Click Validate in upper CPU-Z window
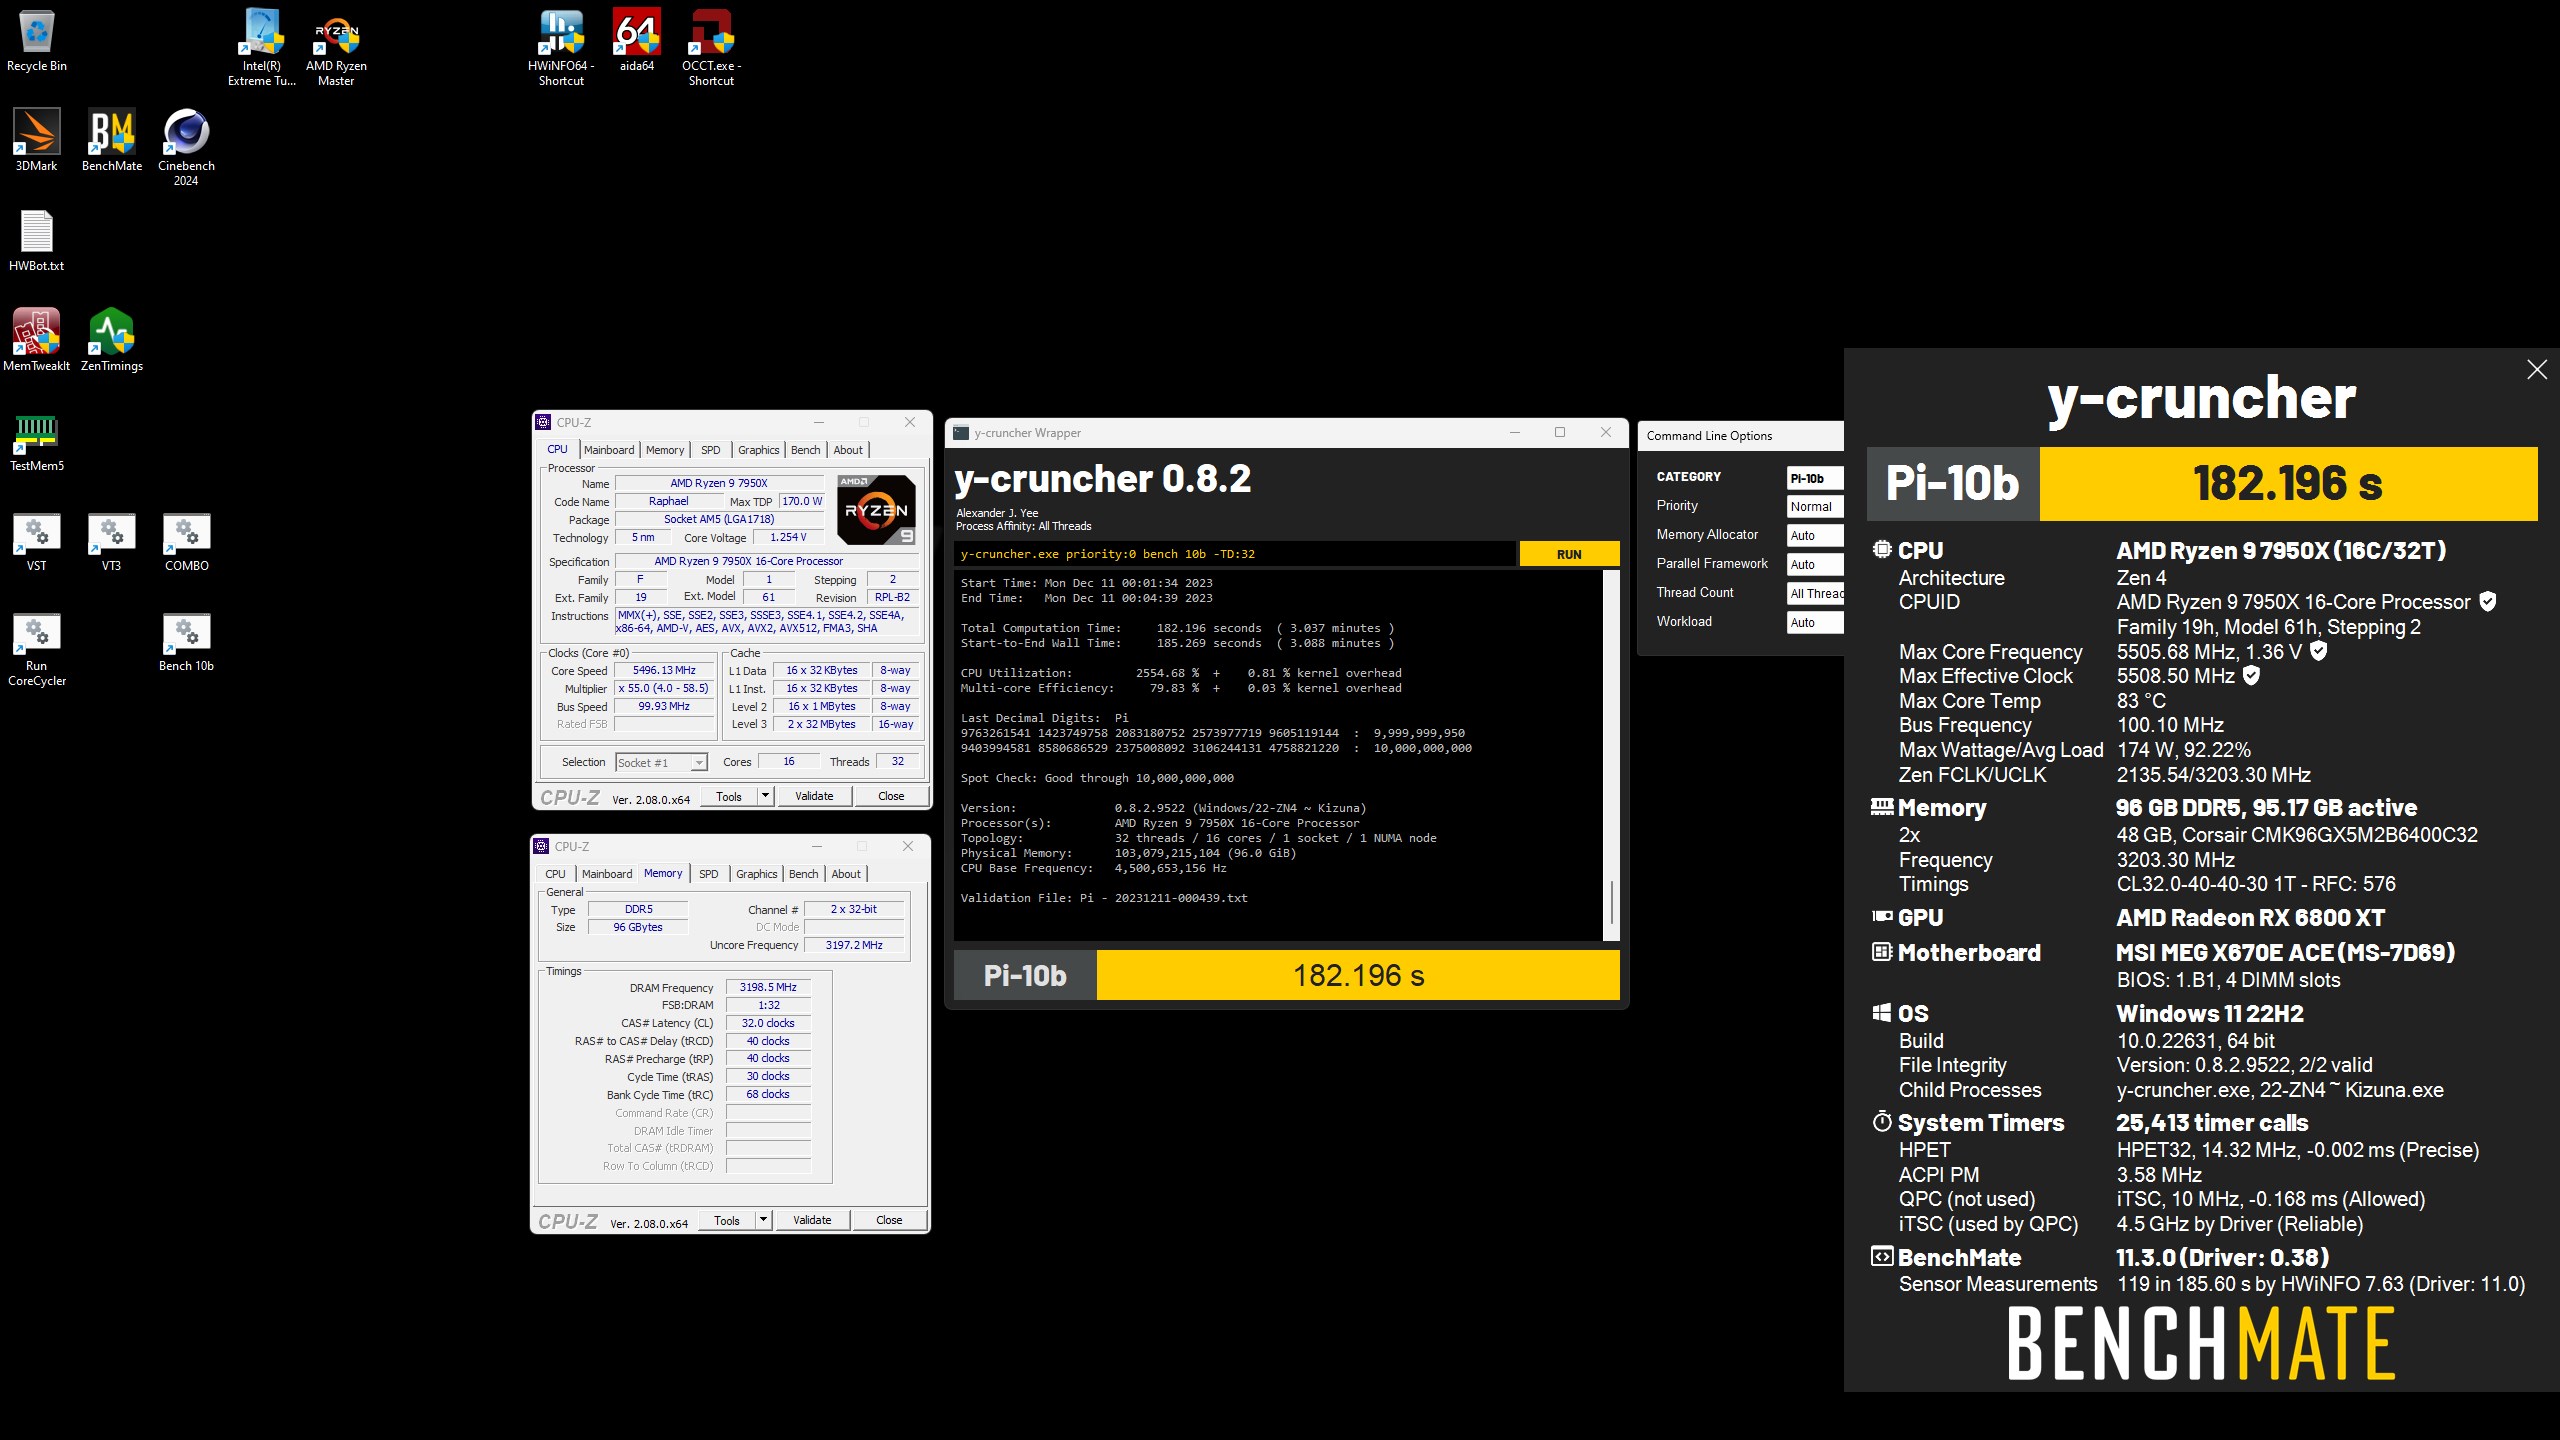The width and height of the screenshot is (2560, 1440). point(814,796)
